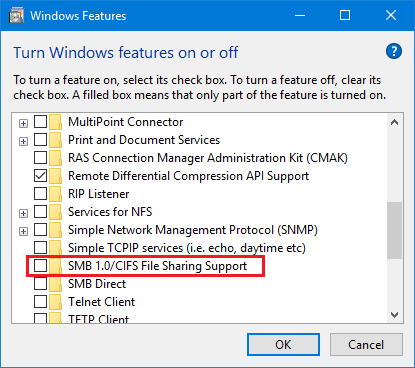Expand Print and Document Services node

click(x=23, y=141)
